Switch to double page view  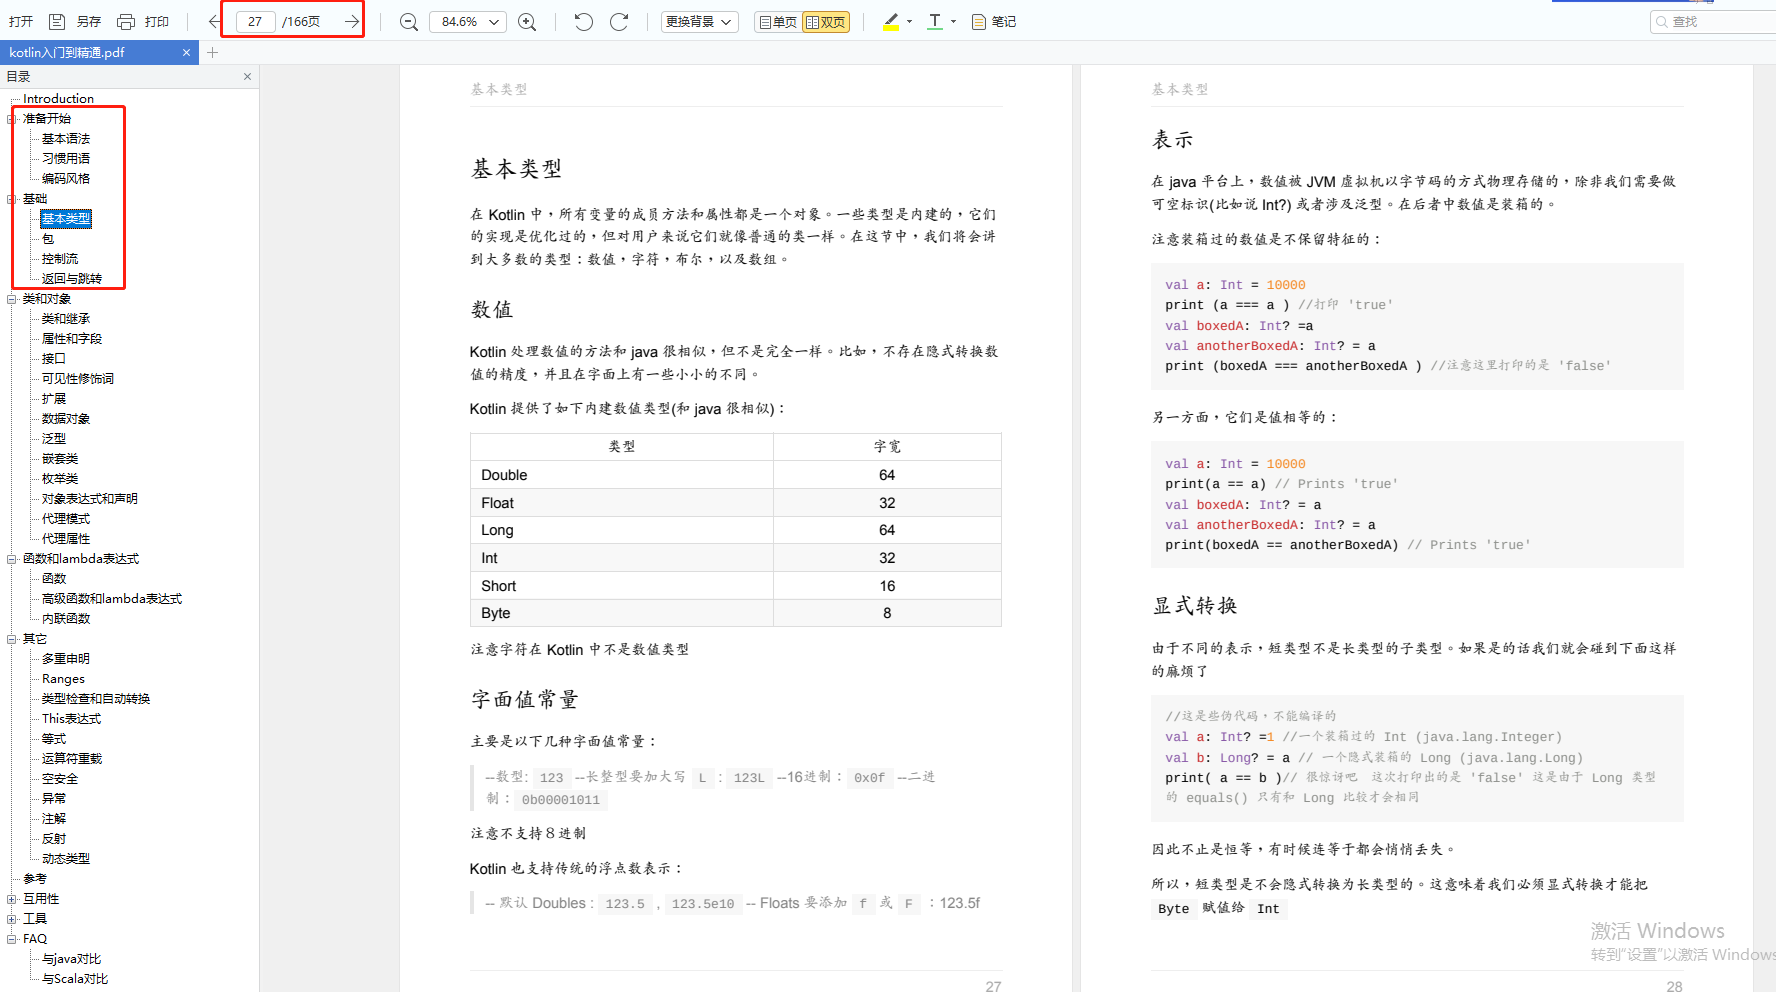[x=826, y=21]
